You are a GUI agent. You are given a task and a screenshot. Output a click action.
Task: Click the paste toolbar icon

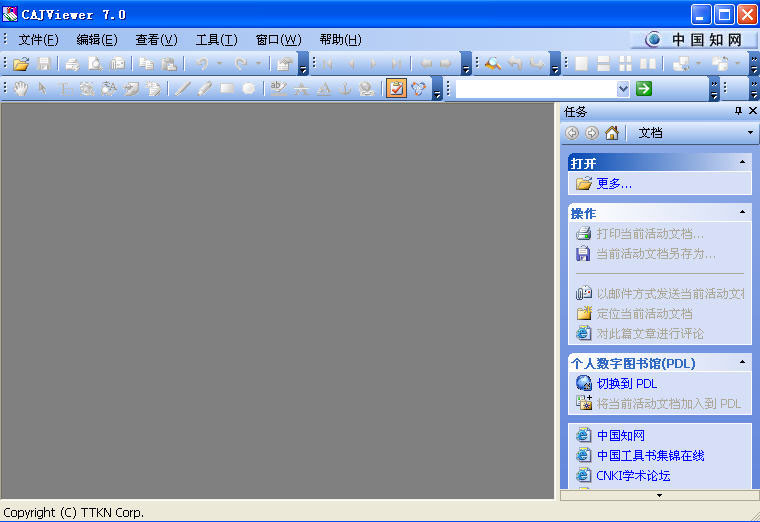coord(168,63)
